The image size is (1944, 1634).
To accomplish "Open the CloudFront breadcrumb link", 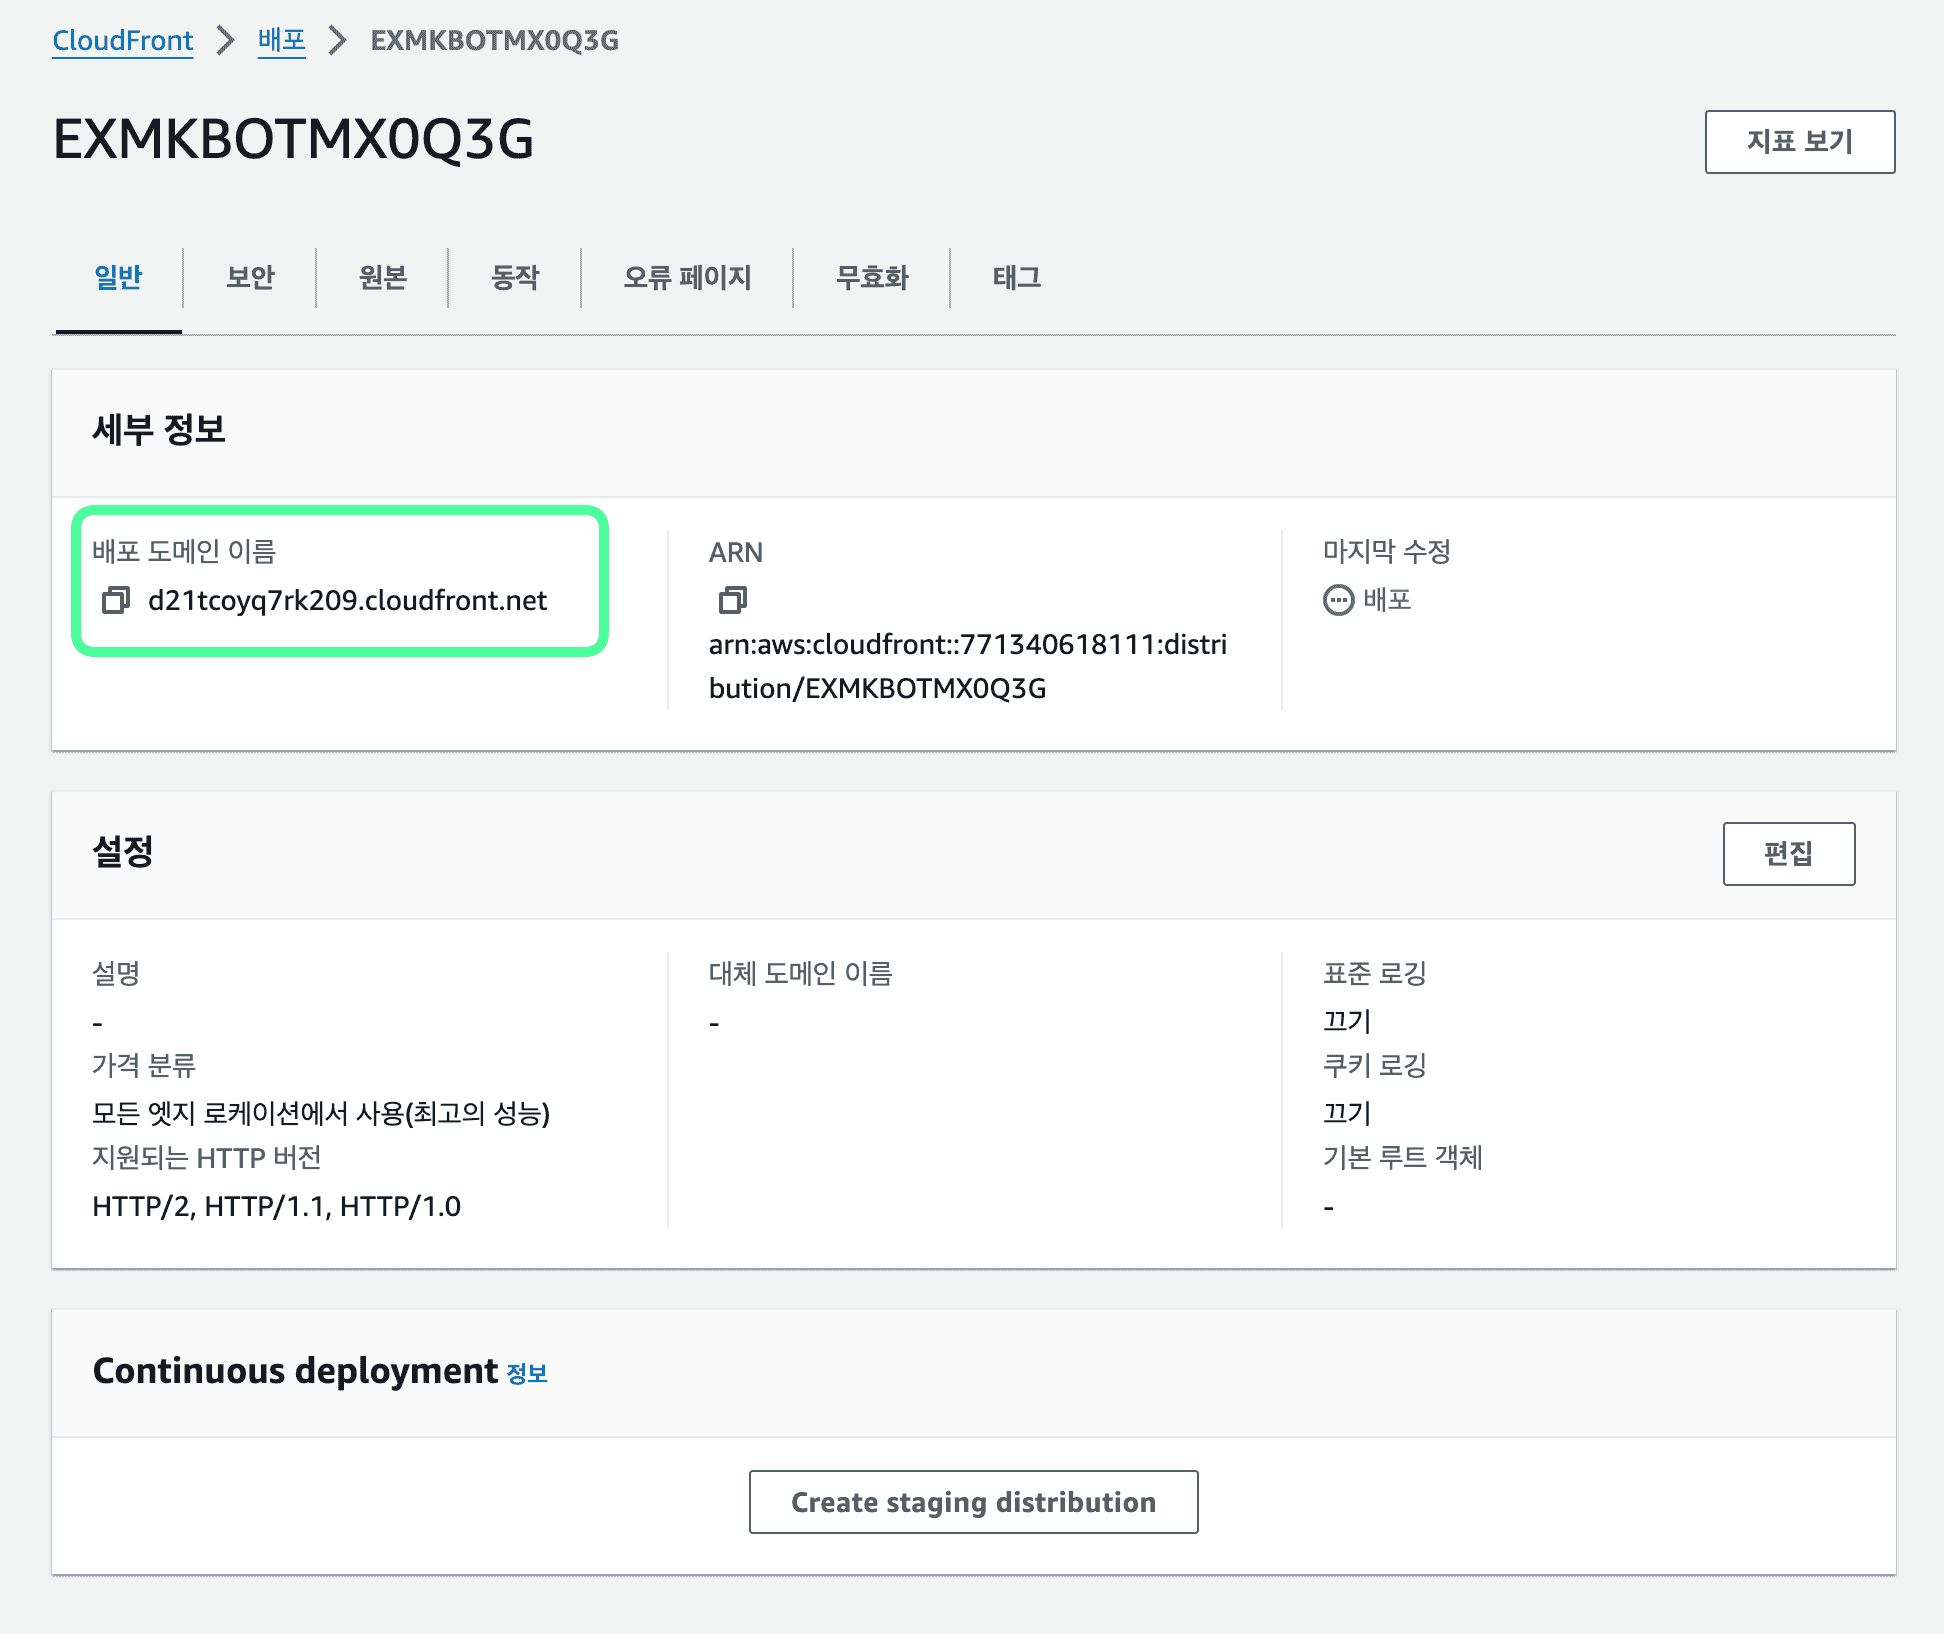I will click(122, 40).
